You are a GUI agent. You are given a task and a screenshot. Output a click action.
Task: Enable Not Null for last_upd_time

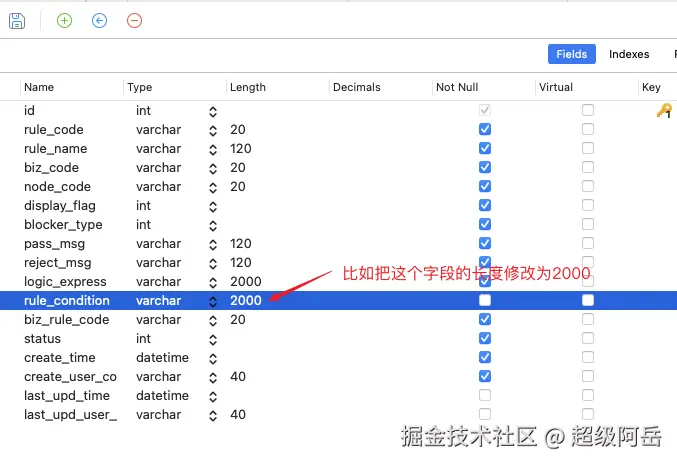(x=485, y=395)
